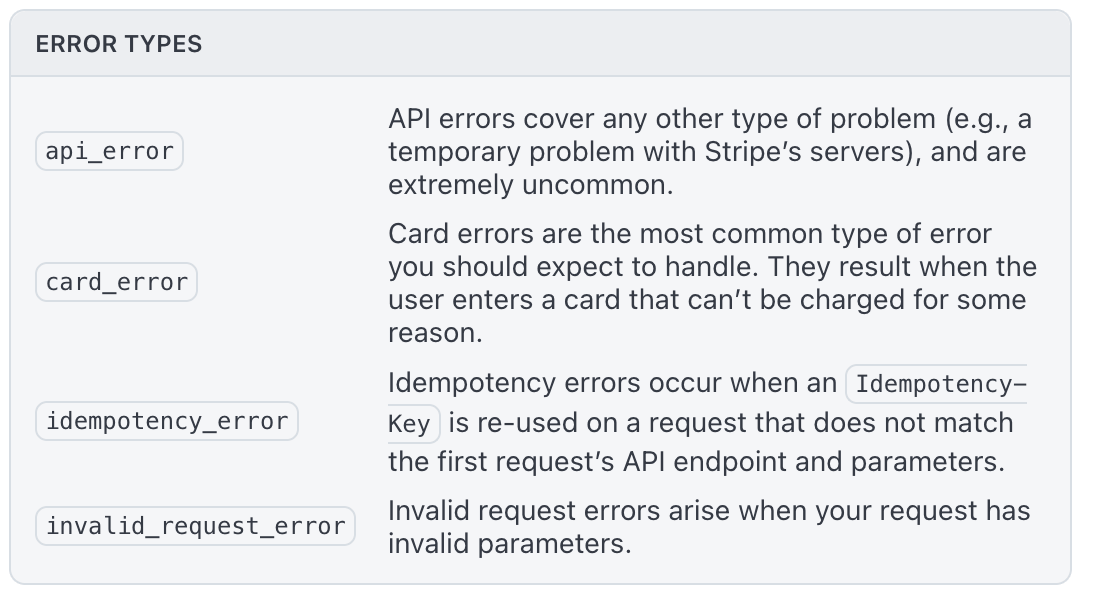The height and width of the screenshot is (600, 1096).
Task: Click the ERROR TYPES header
Action: pos(119,44)
